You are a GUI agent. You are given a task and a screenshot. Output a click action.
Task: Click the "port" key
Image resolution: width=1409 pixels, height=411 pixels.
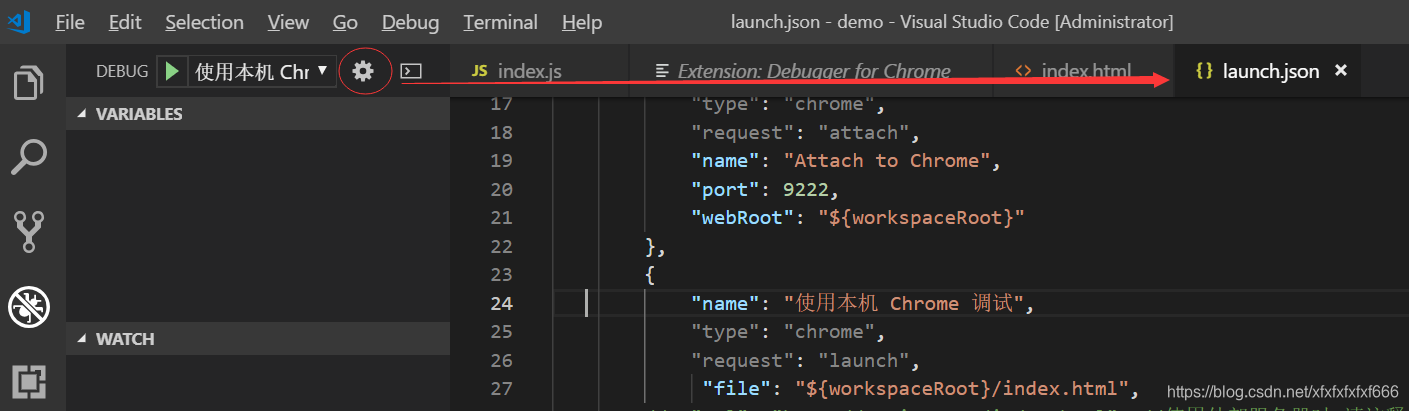click(x=727, y=189)
